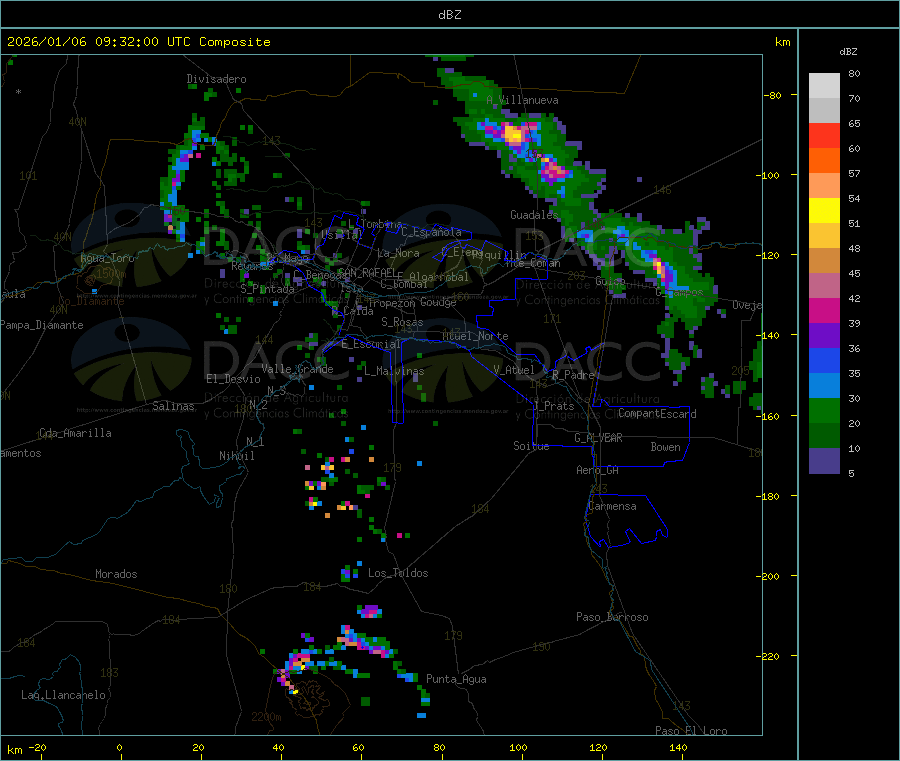900x761 pixels.
Task: Click the Pampa_Diamante location label
Action: (x=42, y=325)
